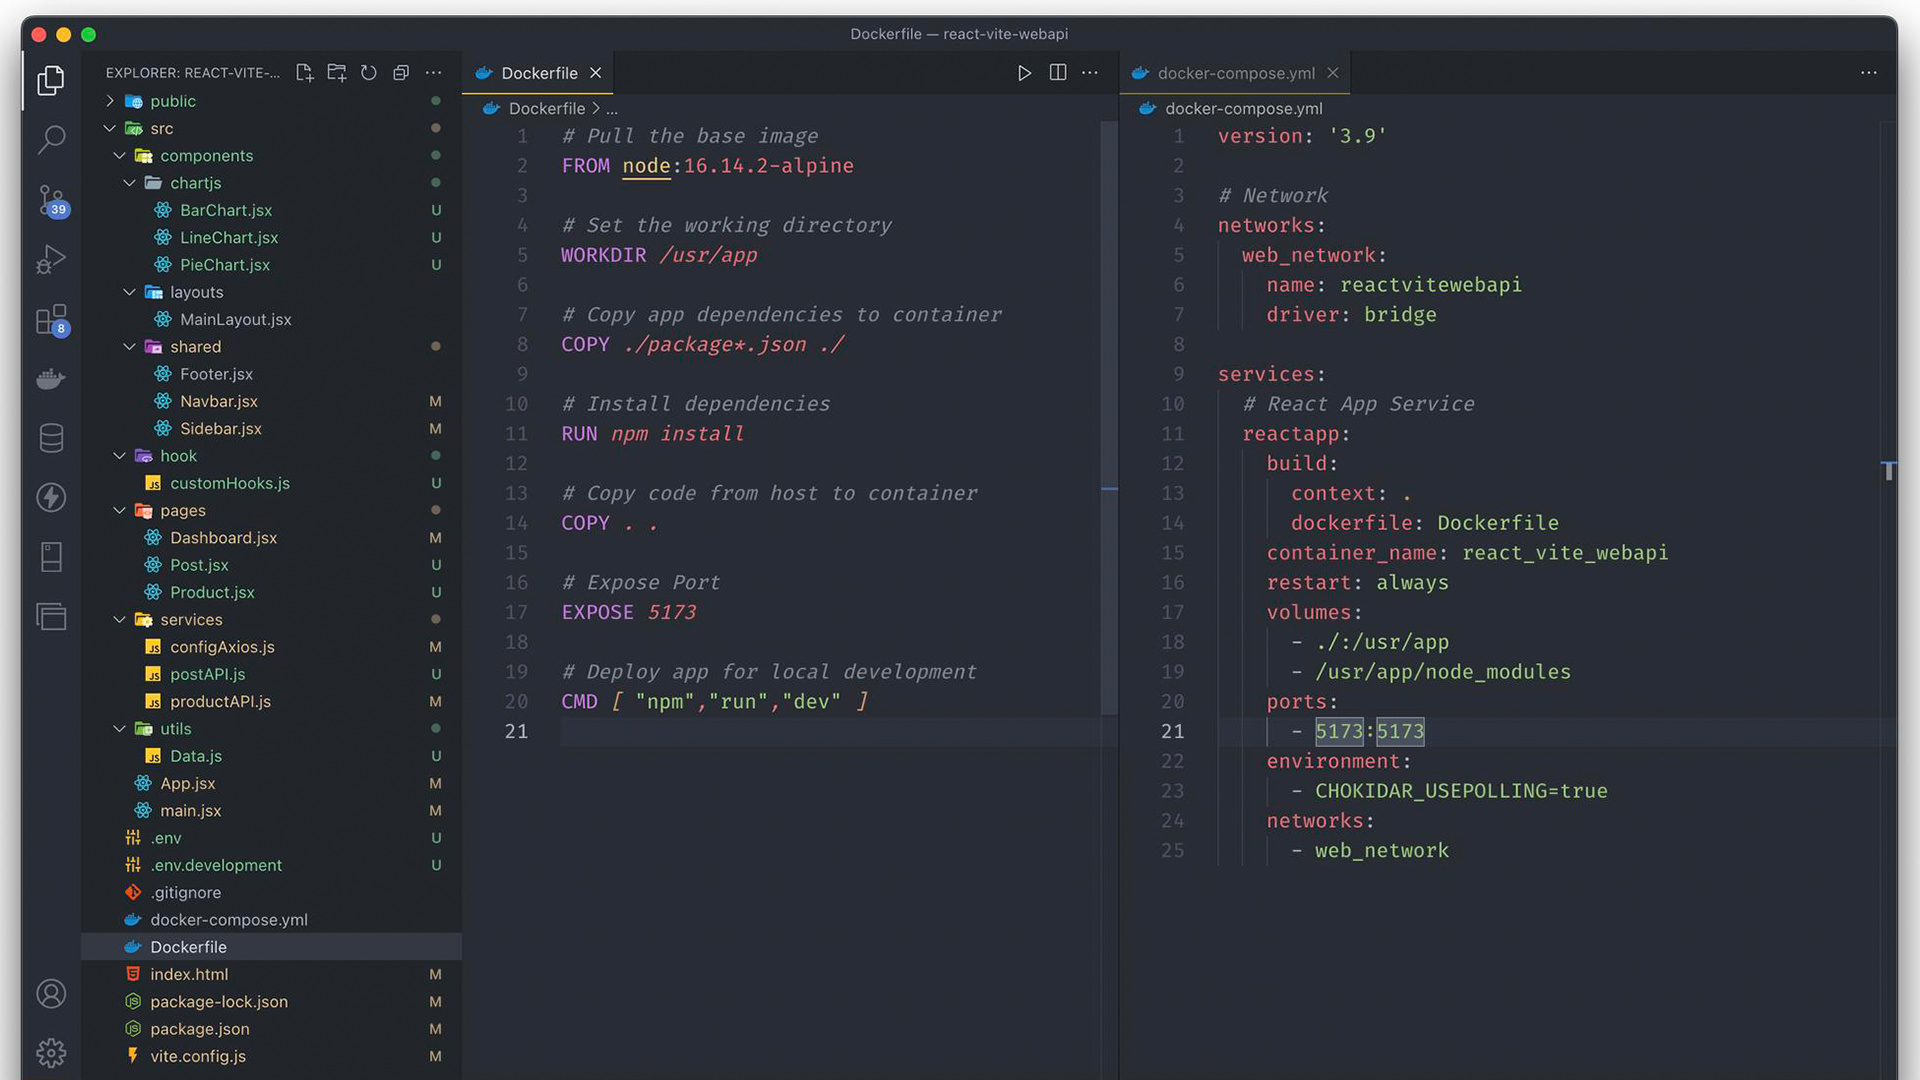This screenshot has width=1920, height=1080.
Task: Click more actions ellipsis in explorer toolbar
Action: click(x=433, y=73)
